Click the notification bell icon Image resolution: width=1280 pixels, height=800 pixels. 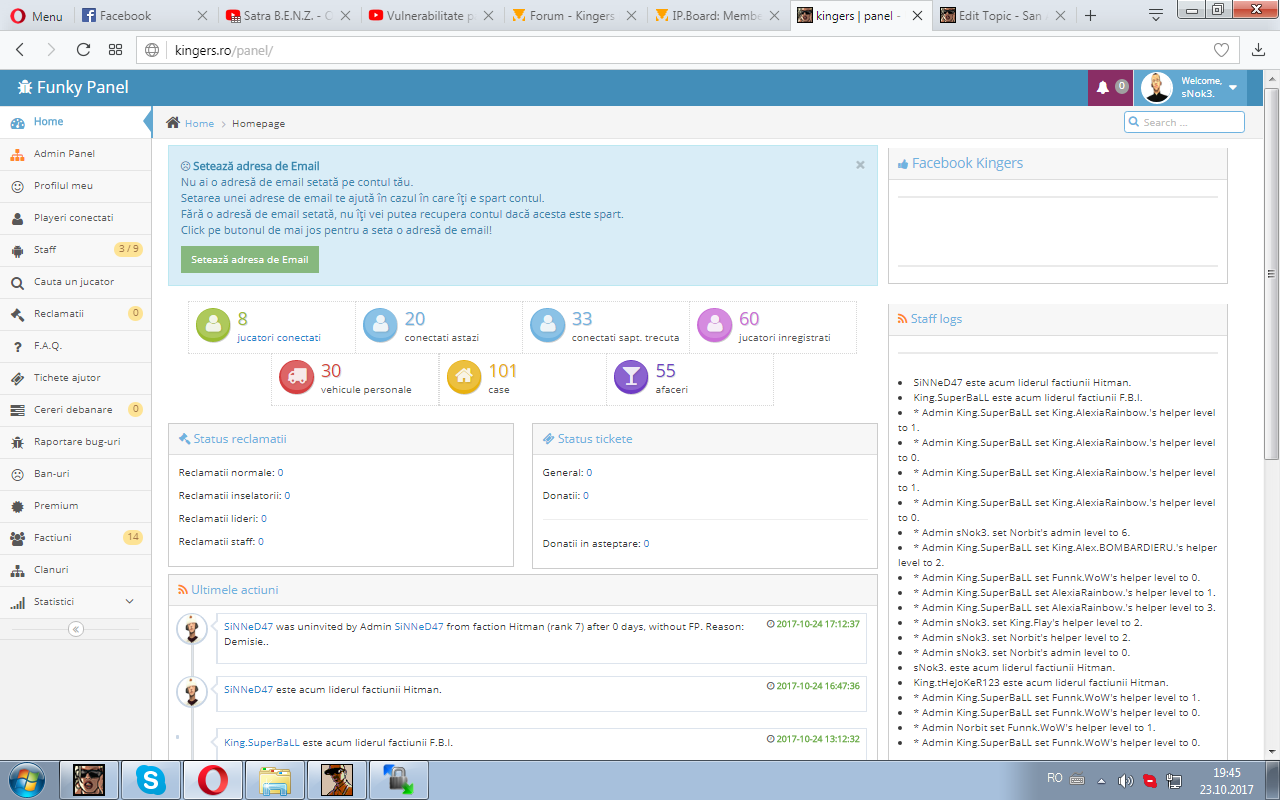tap(1103, 88)
